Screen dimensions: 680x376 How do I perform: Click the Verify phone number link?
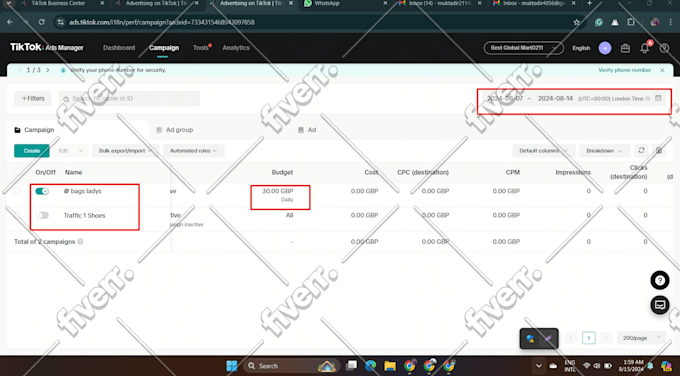tap(624, 70)
